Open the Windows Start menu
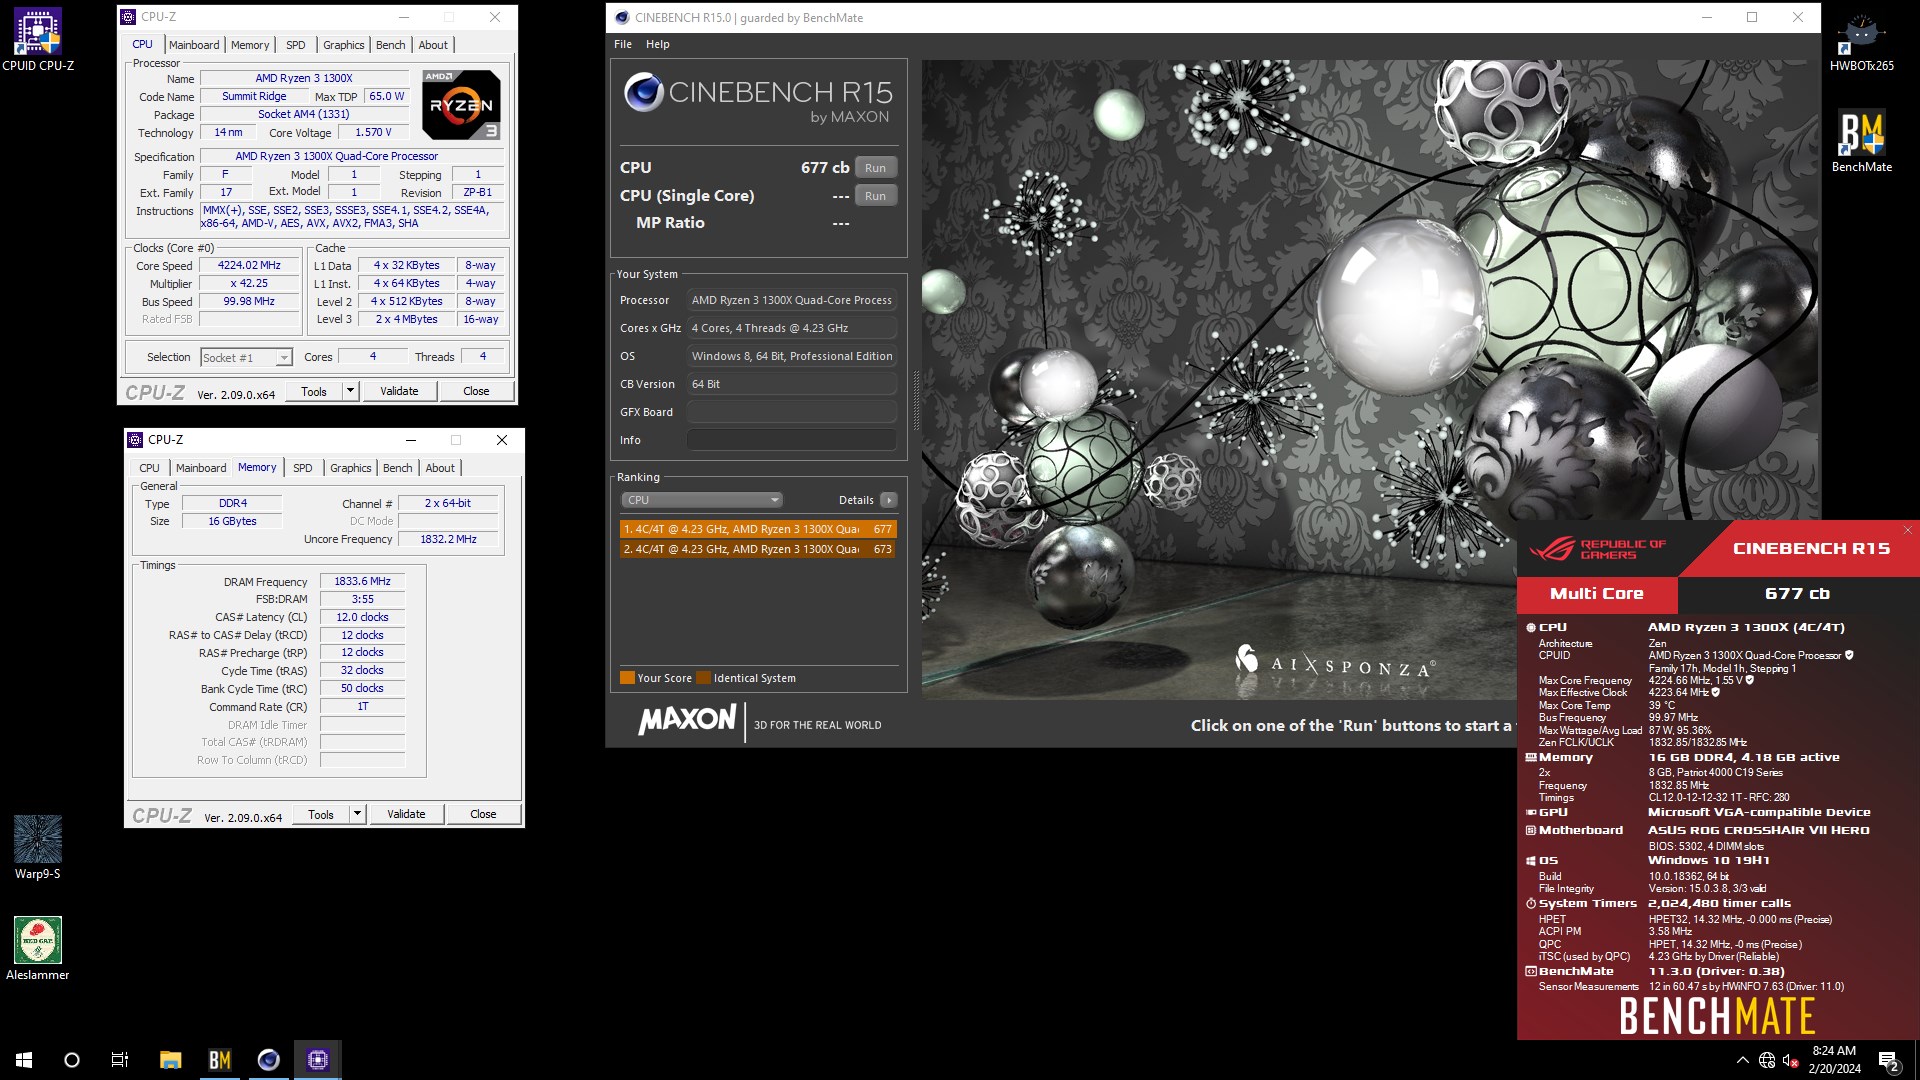The height and width of the screenshot is (1080, 1920). (24, 1060)
